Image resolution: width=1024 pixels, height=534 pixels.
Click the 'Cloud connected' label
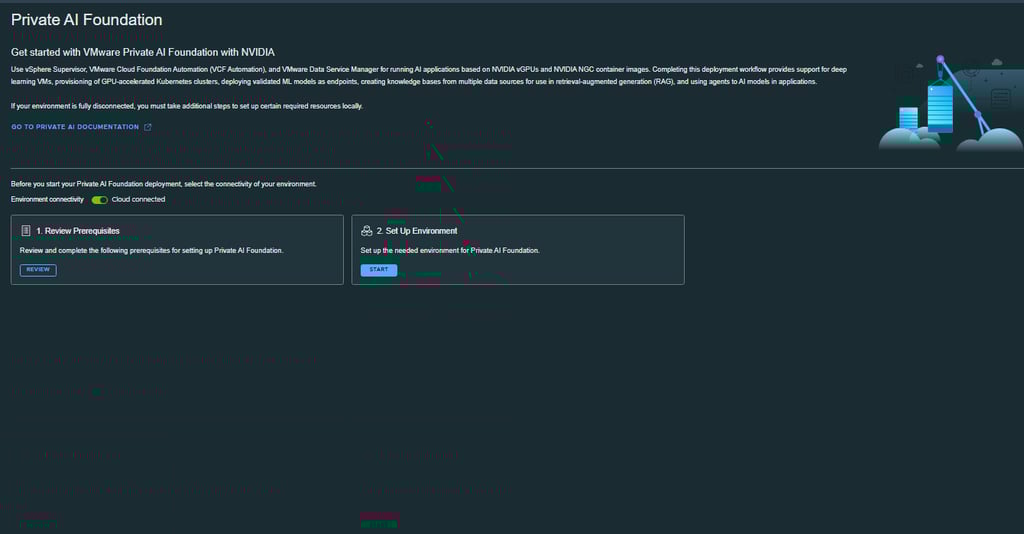pyautogui.click(x=138, y=200)
